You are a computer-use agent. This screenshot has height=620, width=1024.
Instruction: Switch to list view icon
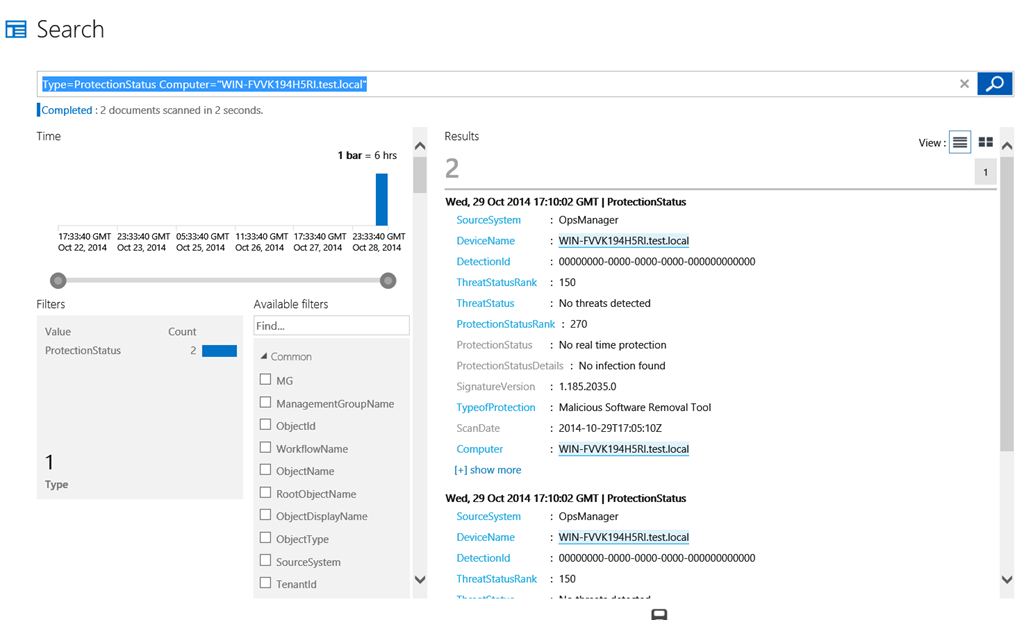[x=959, y=143]
